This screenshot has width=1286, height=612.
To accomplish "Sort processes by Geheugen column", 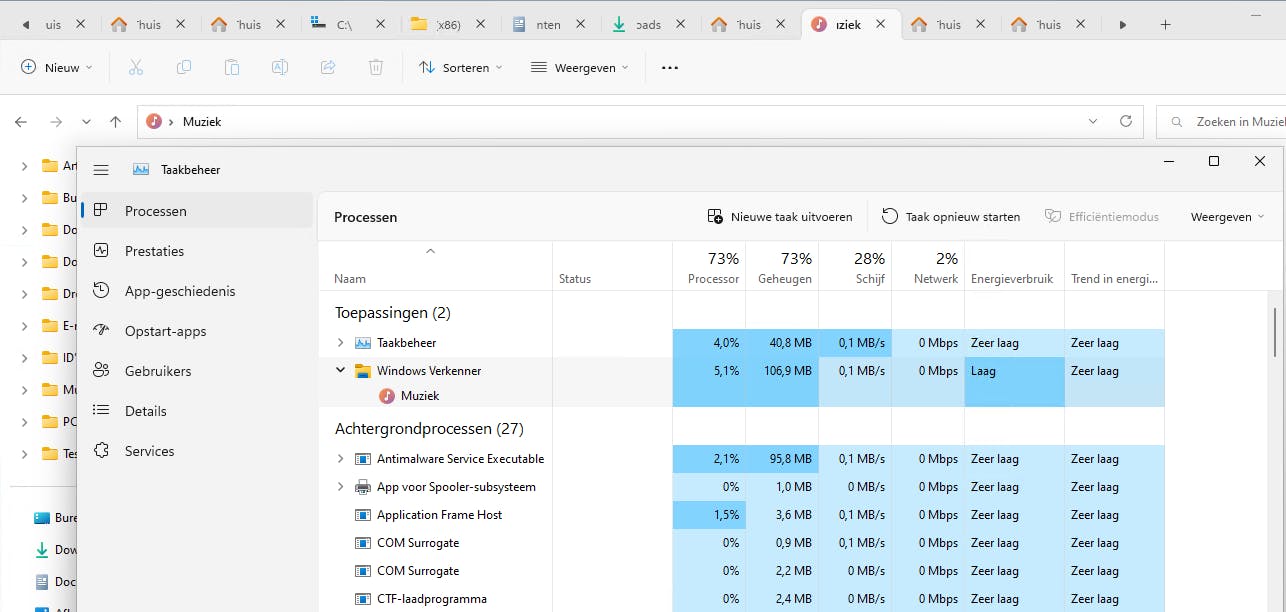I will [x=783, y=268].
